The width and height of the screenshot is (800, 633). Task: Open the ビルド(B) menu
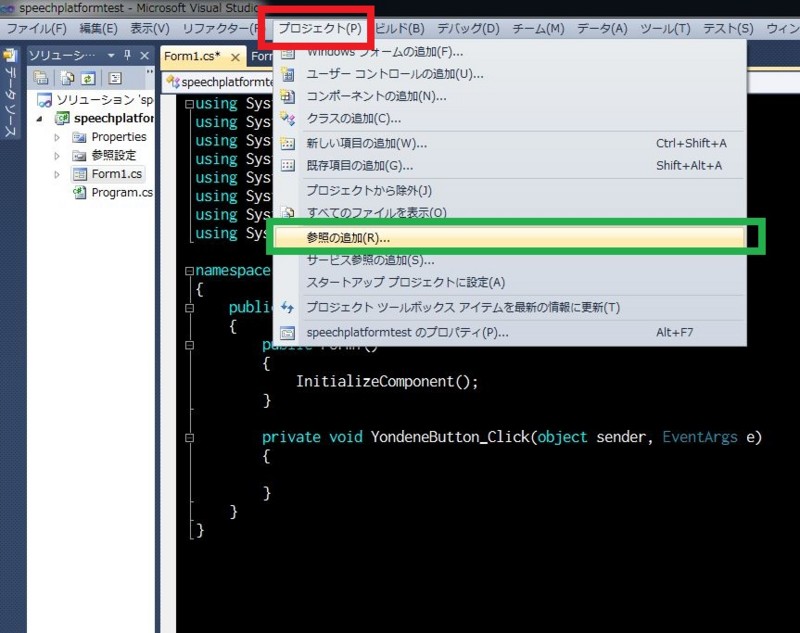399,29
